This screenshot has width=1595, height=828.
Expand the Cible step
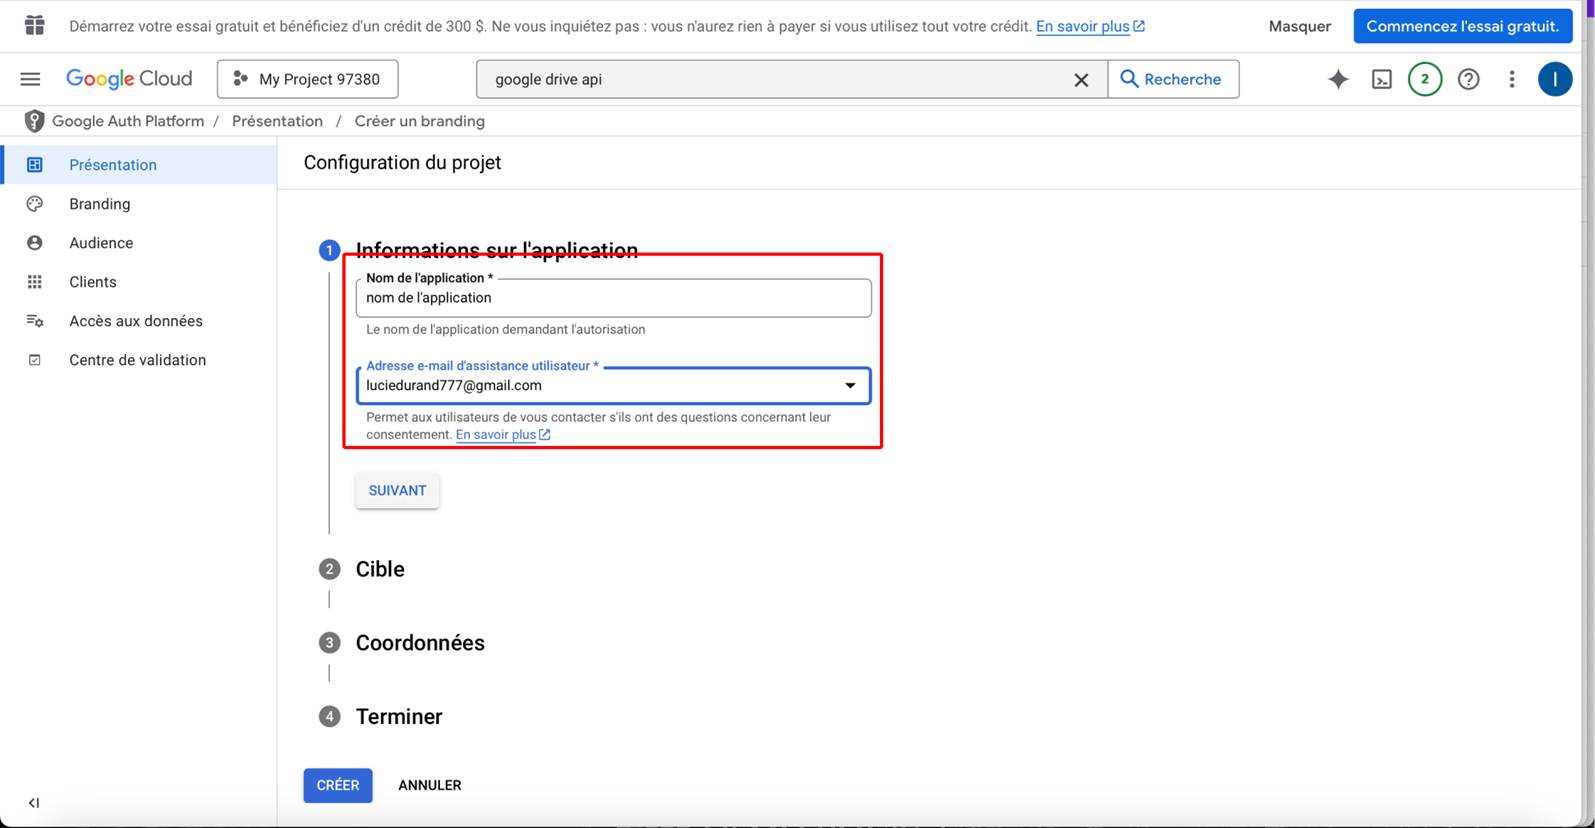coord(380,569)
